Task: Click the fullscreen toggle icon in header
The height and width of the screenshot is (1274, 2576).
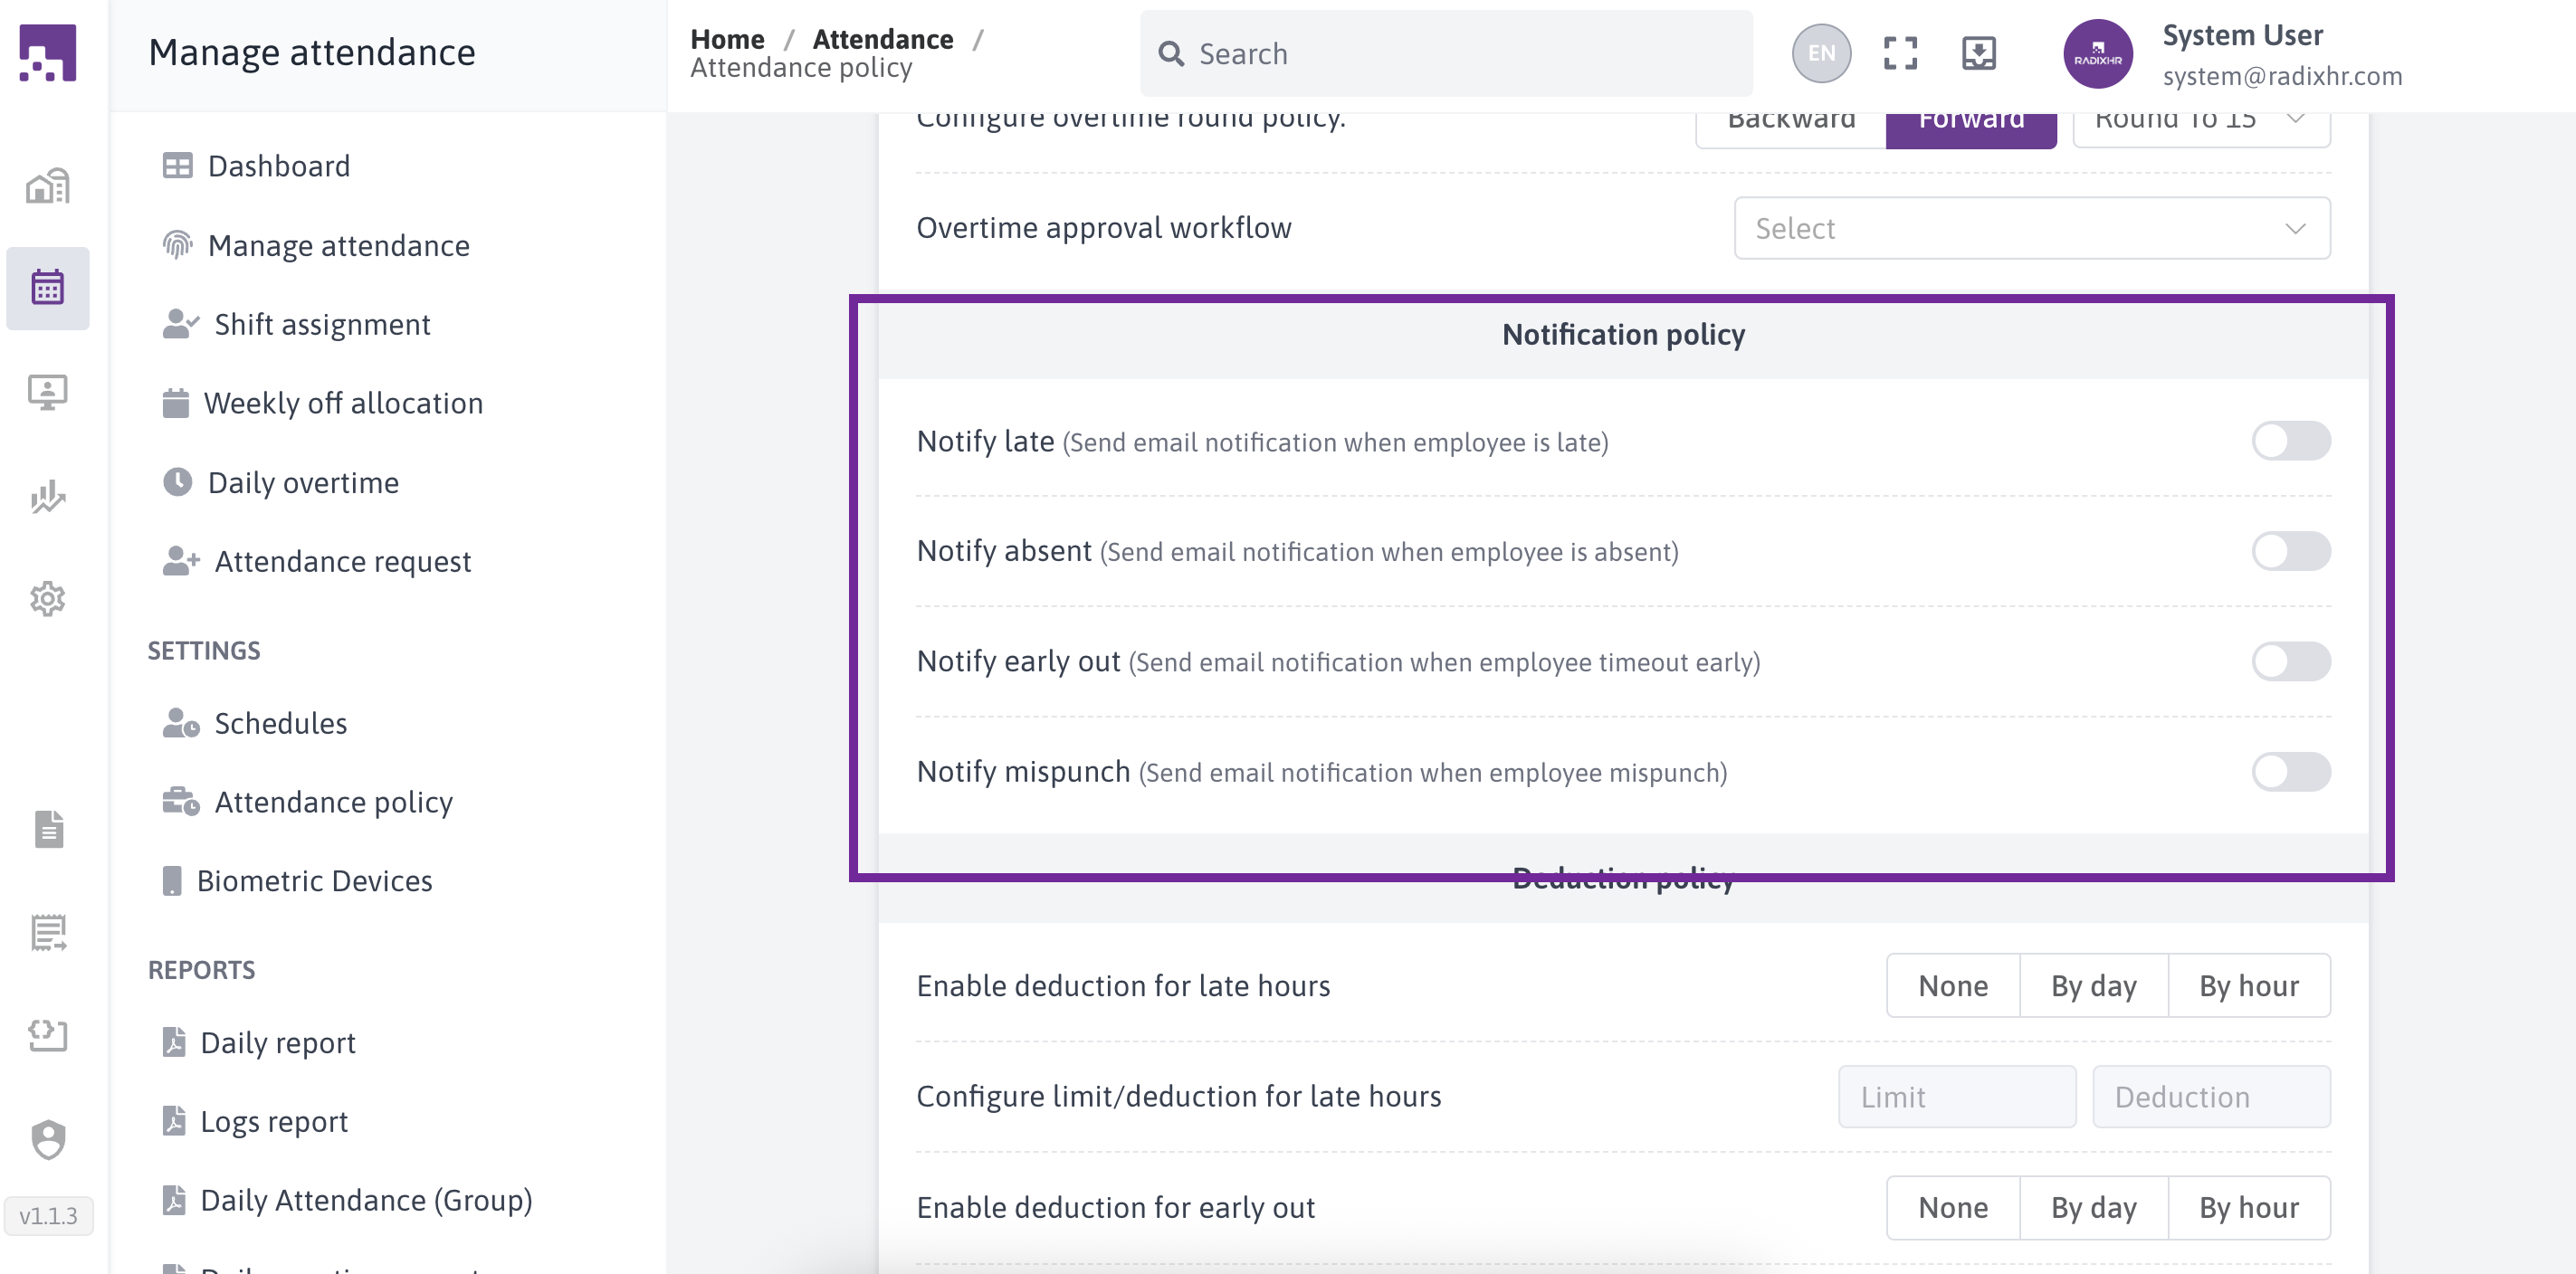Action: (1899, 53)
